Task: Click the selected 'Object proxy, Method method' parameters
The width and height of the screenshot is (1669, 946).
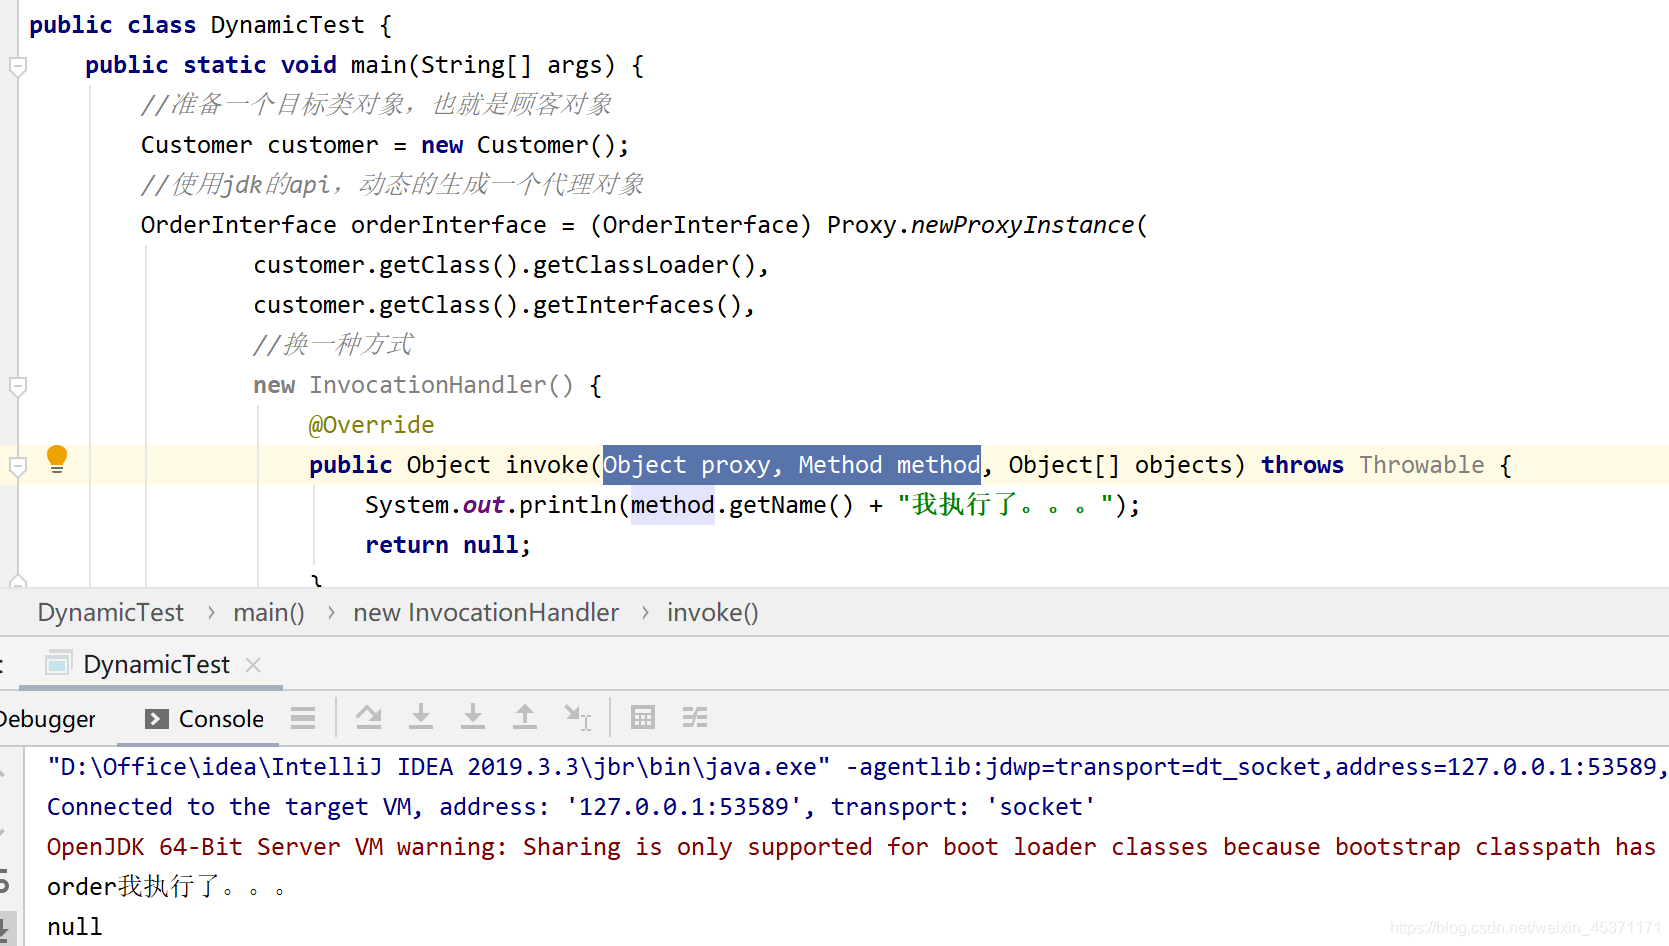Action: 792,465
